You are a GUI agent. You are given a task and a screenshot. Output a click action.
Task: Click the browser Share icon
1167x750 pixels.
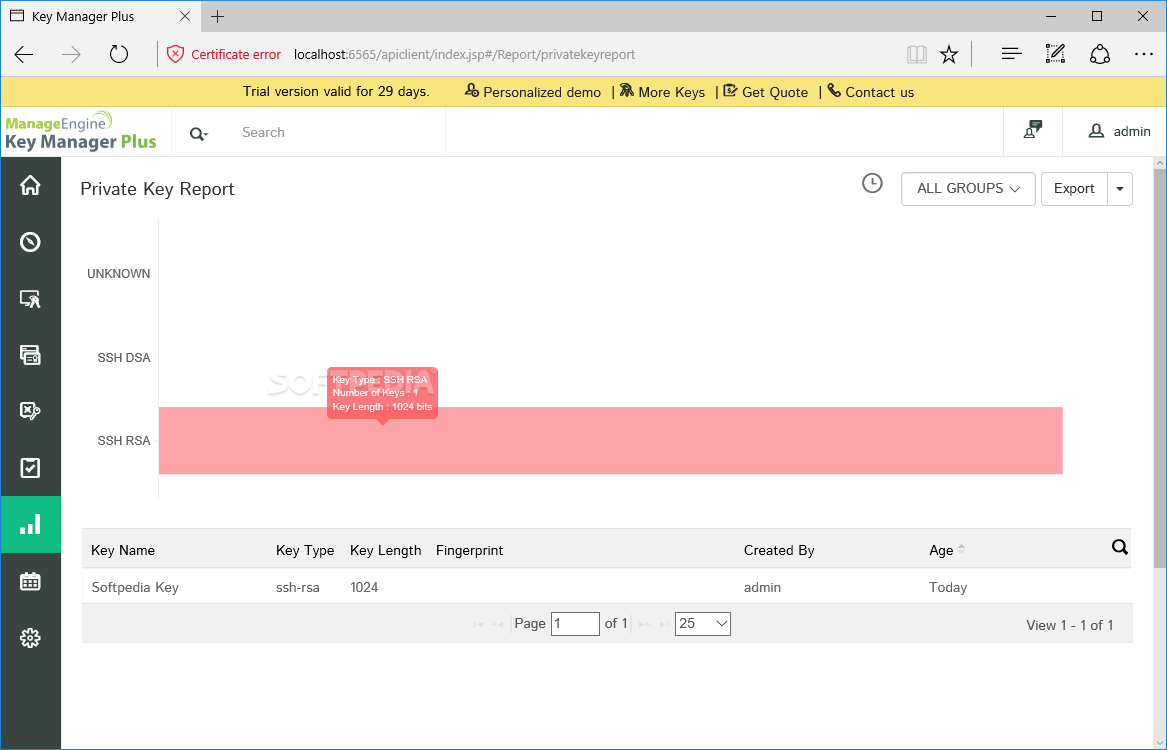click(1100, 54)
